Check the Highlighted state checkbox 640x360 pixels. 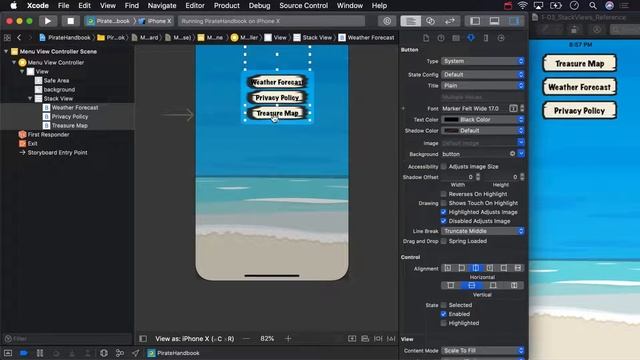click(444, 323)
